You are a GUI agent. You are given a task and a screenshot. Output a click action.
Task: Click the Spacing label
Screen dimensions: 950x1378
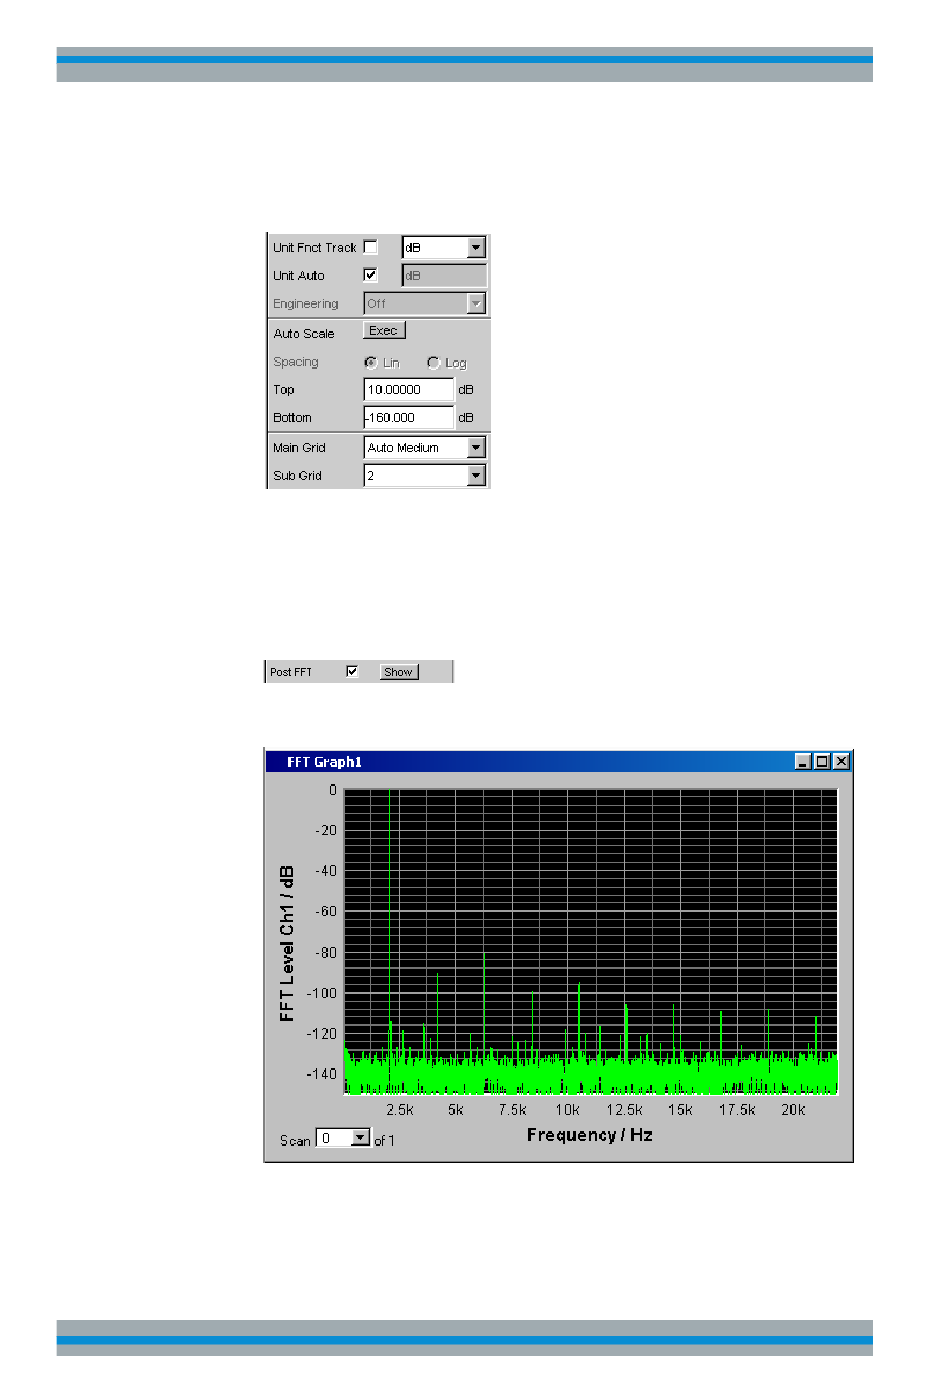tap(296, 362)
